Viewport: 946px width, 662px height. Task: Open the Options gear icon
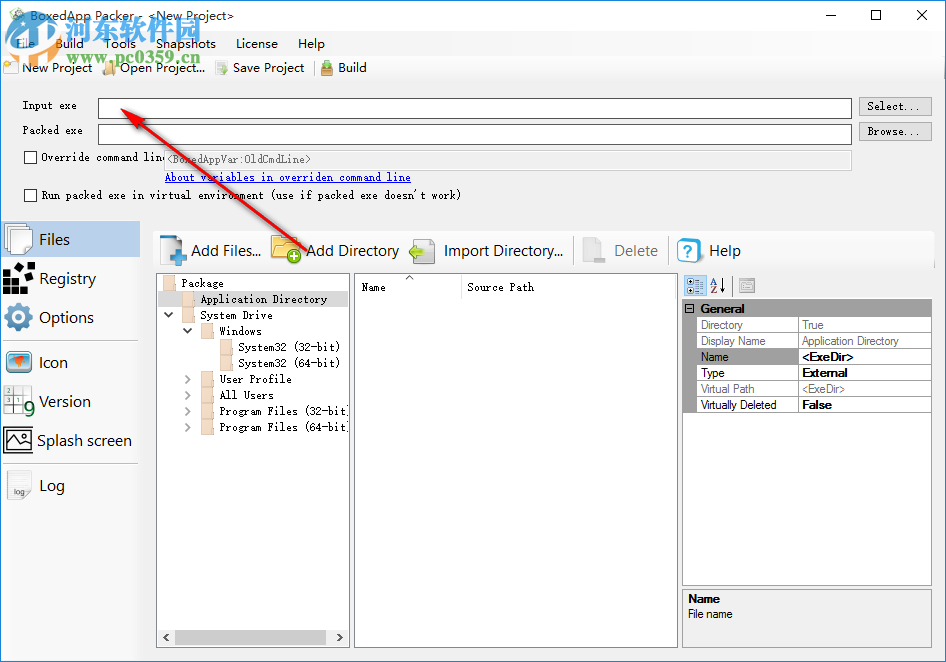[18, 317]
